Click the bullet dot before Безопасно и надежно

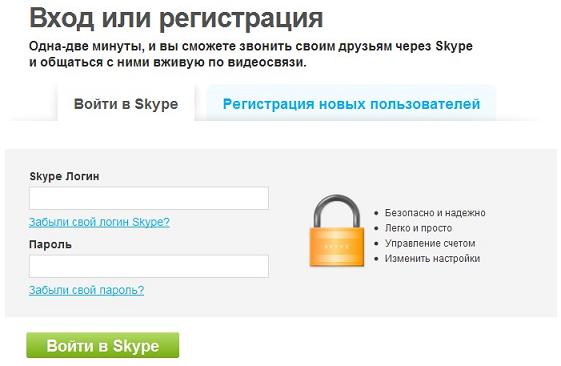pos(376,213)
